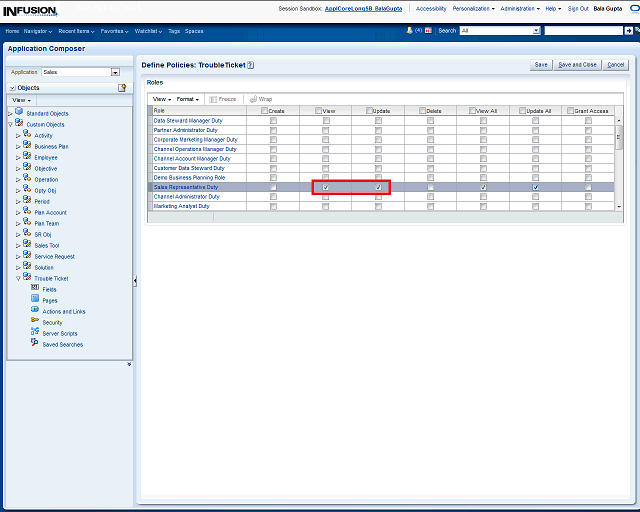
Task: Expand the Service Request object node
Action: point(18,256)
